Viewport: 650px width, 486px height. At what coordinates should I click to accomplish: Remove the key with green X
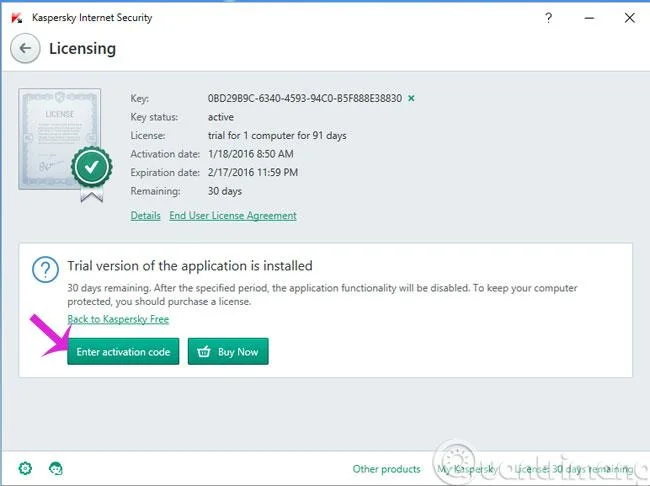(411, 98)
